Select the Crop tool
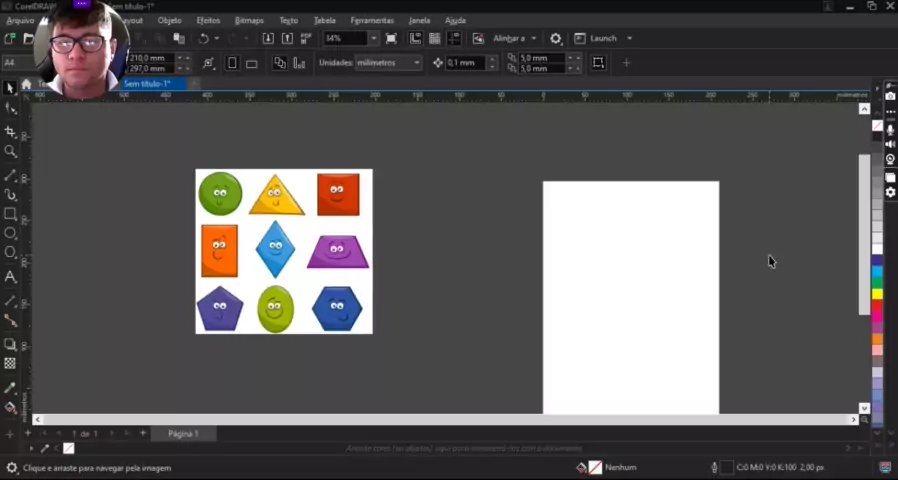Viewport: 898px width, 480px height. 11,132
